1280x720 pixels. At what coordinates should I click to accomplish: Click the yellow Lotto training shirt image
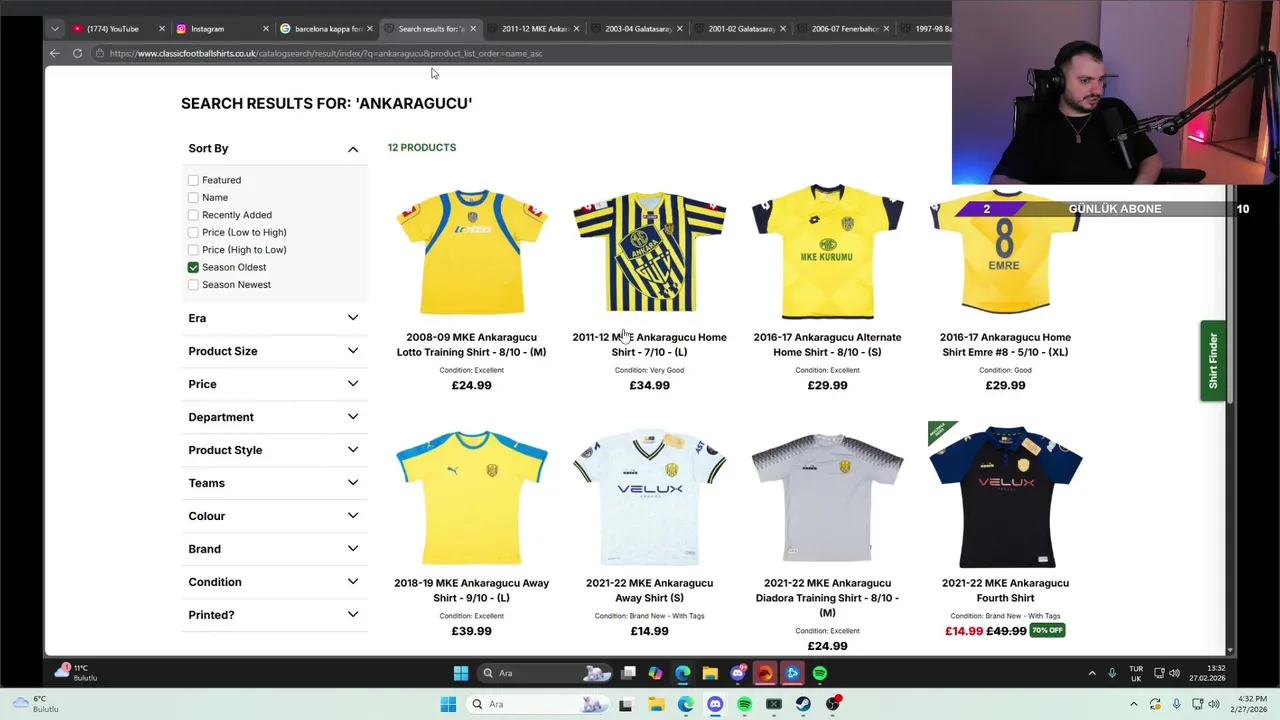(x=471, y=251)
